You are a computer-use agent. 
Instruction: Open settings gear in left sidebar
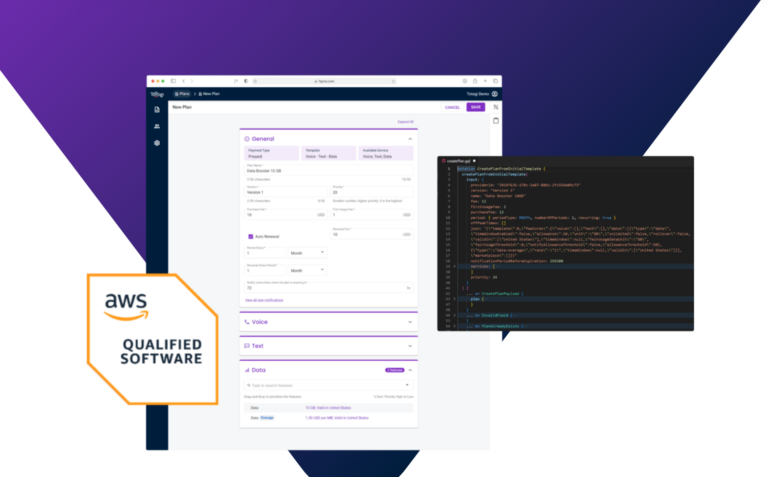tap(157, 143)
